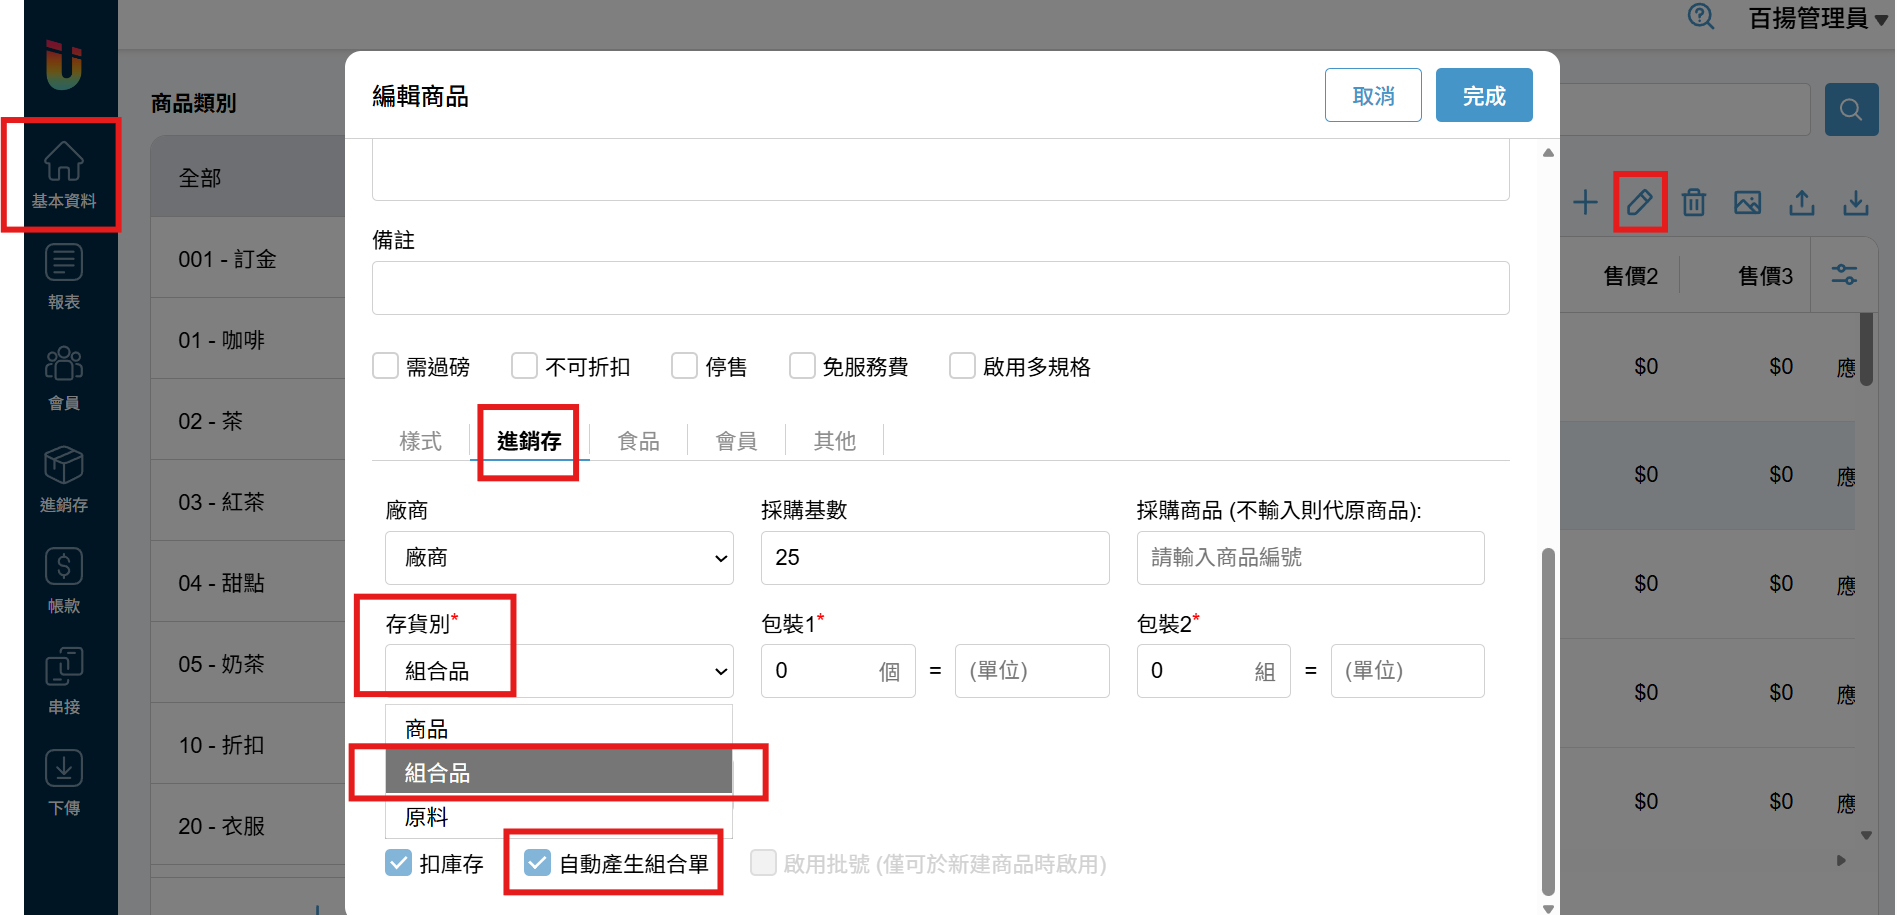Screen dimensions: 1897x915
Task: Click the dialog's vertical scrollbar thumb
Action: click(1548, 720)
